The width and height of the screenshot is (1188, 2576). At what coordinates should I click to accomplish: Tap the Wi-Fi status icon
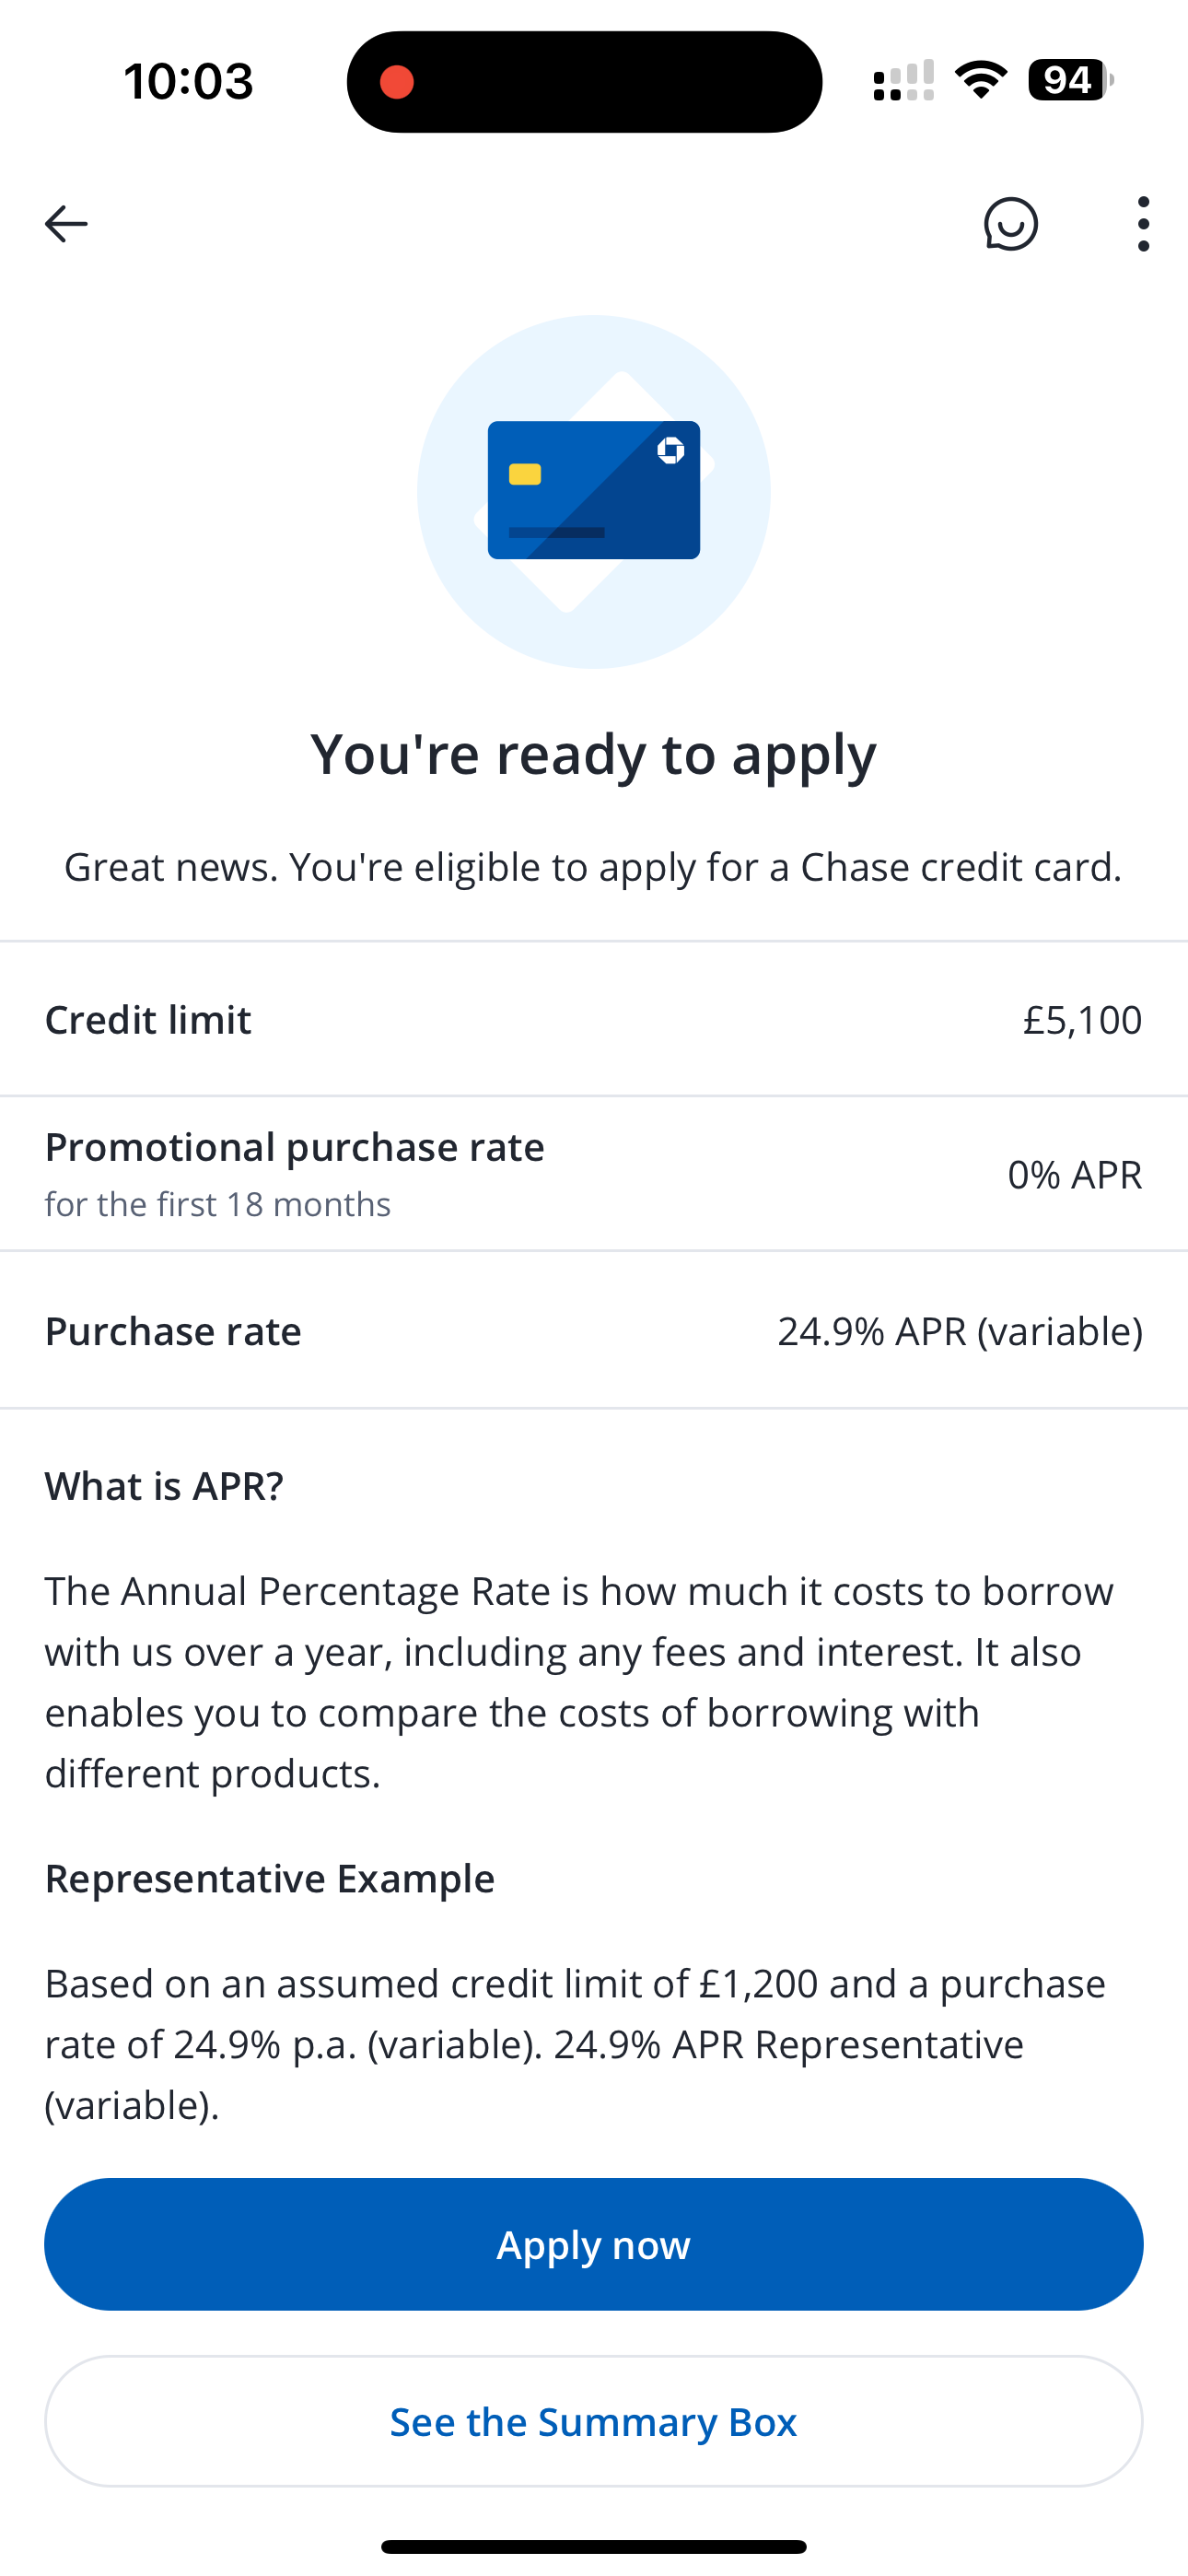pyautogui.click(x=981, y=80)
